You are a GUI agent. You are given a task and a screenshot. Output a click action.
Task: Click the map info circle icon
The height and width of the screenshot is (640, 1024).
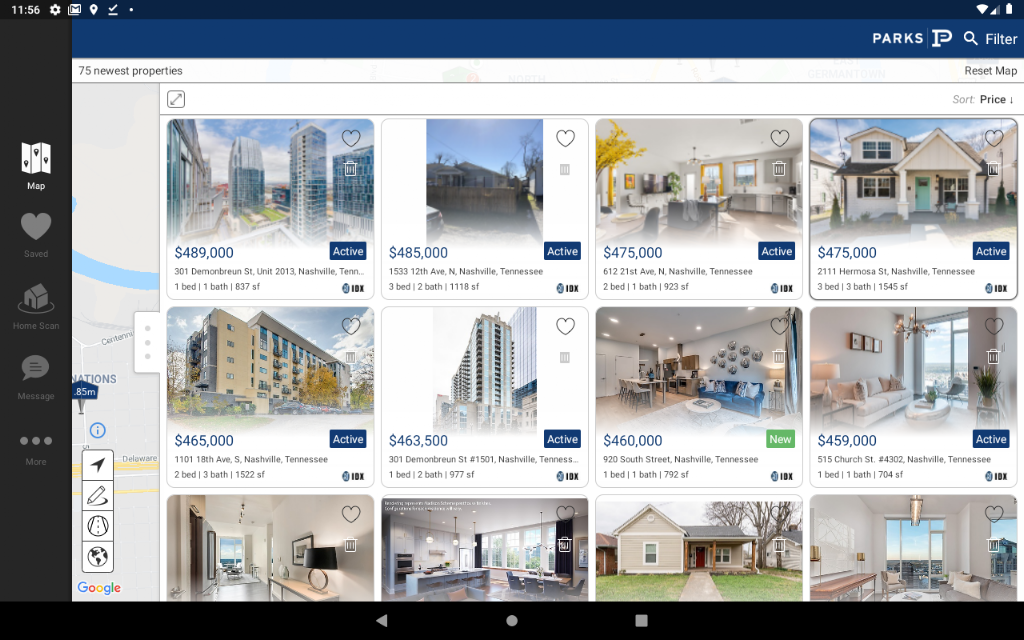[x=97, y=430]
